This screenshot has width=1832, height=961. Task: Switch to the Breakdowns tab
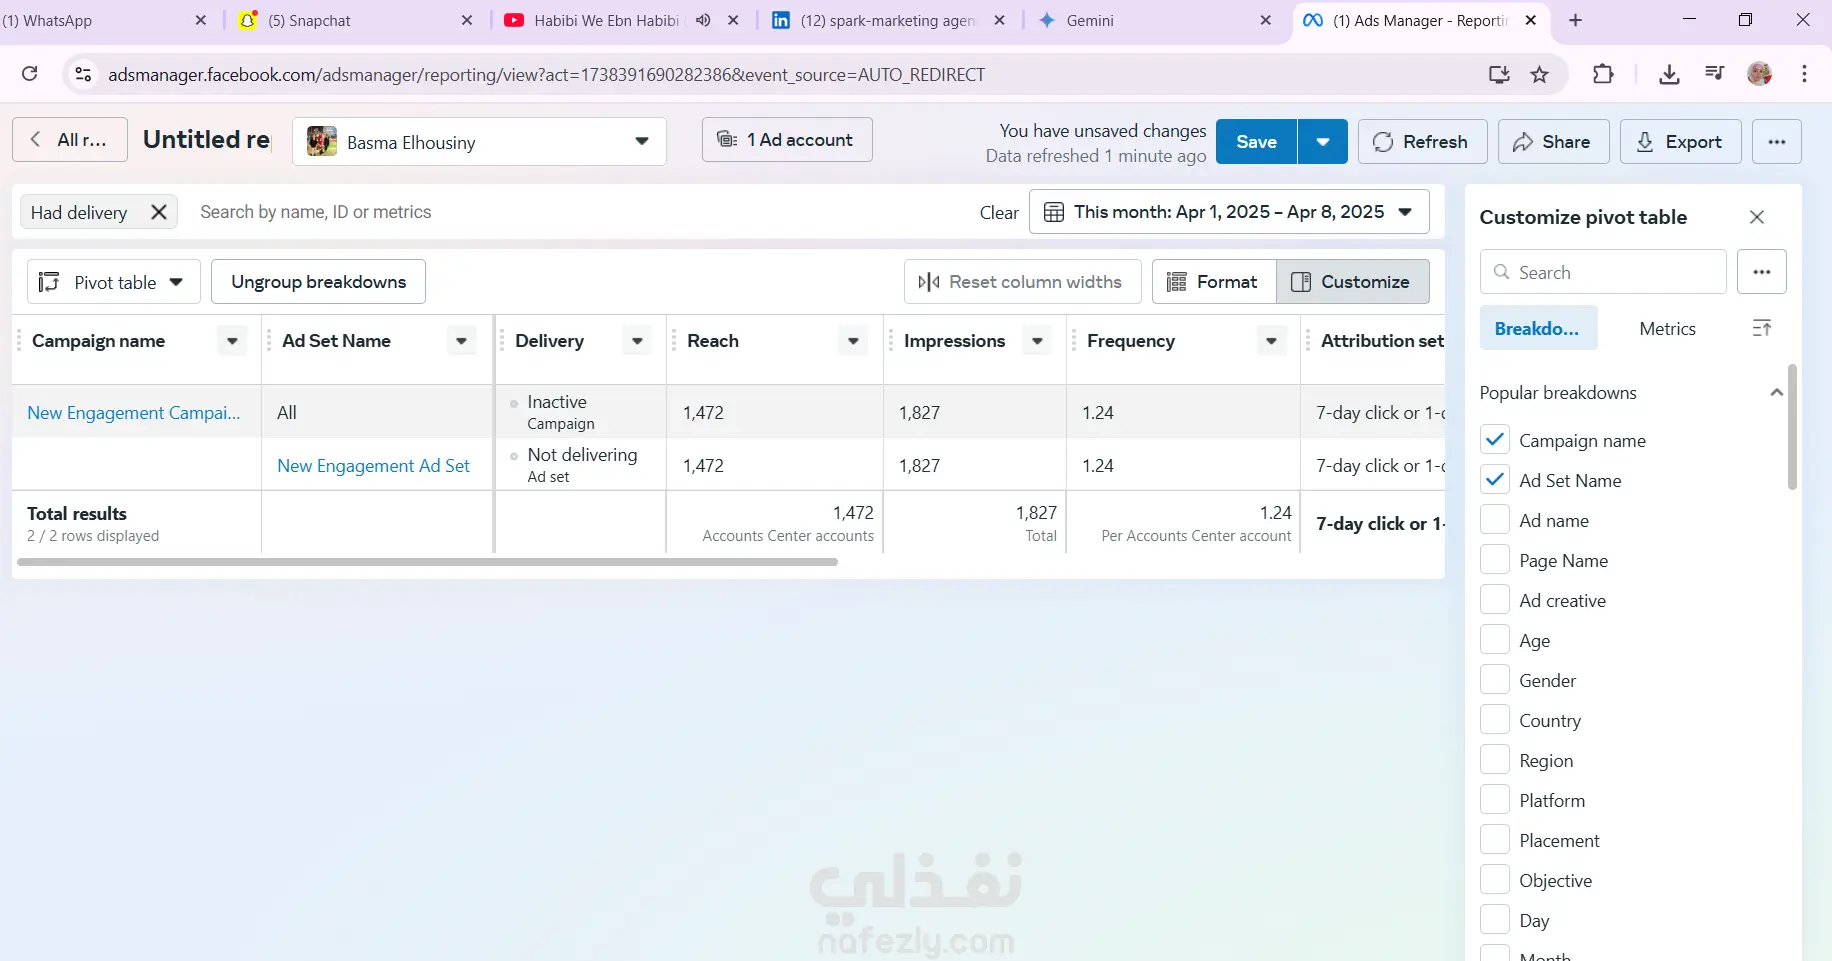click(1538, 328)
